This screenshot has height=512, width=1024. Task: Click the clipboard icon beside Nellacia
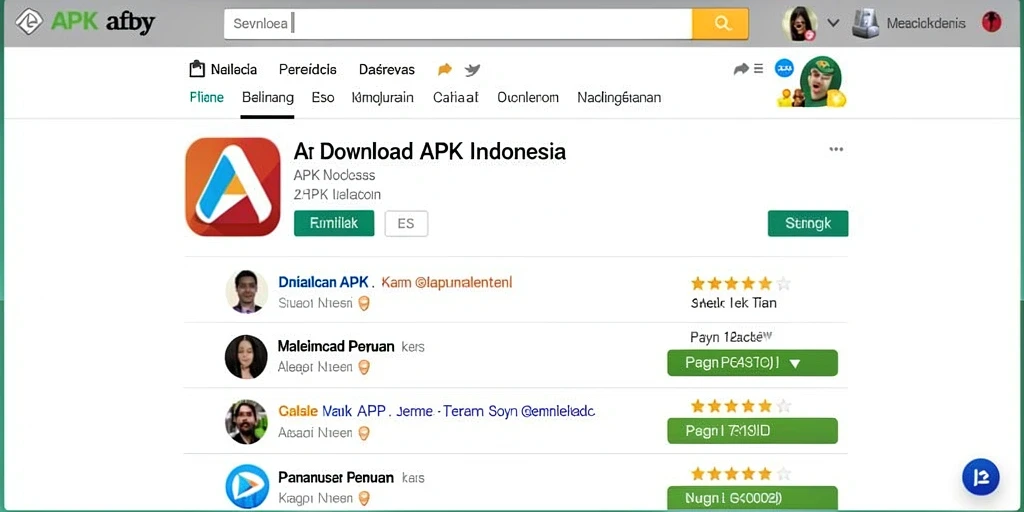197,69
